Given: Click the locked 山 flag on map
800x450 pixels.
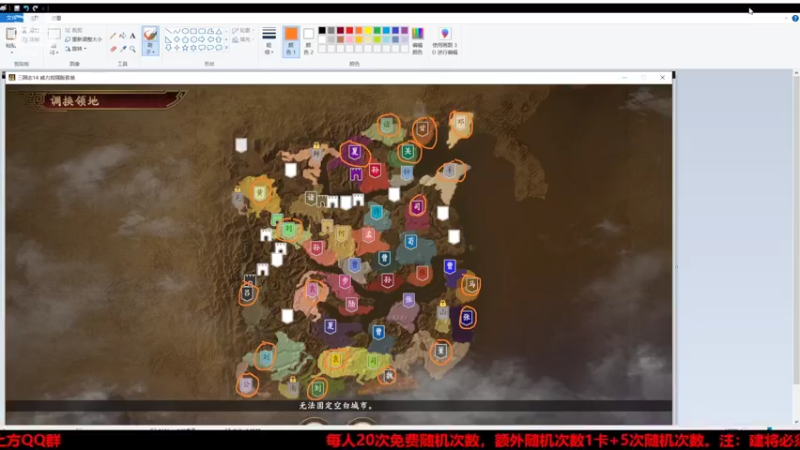Looking at the screenshot, I should pos(442,311).
